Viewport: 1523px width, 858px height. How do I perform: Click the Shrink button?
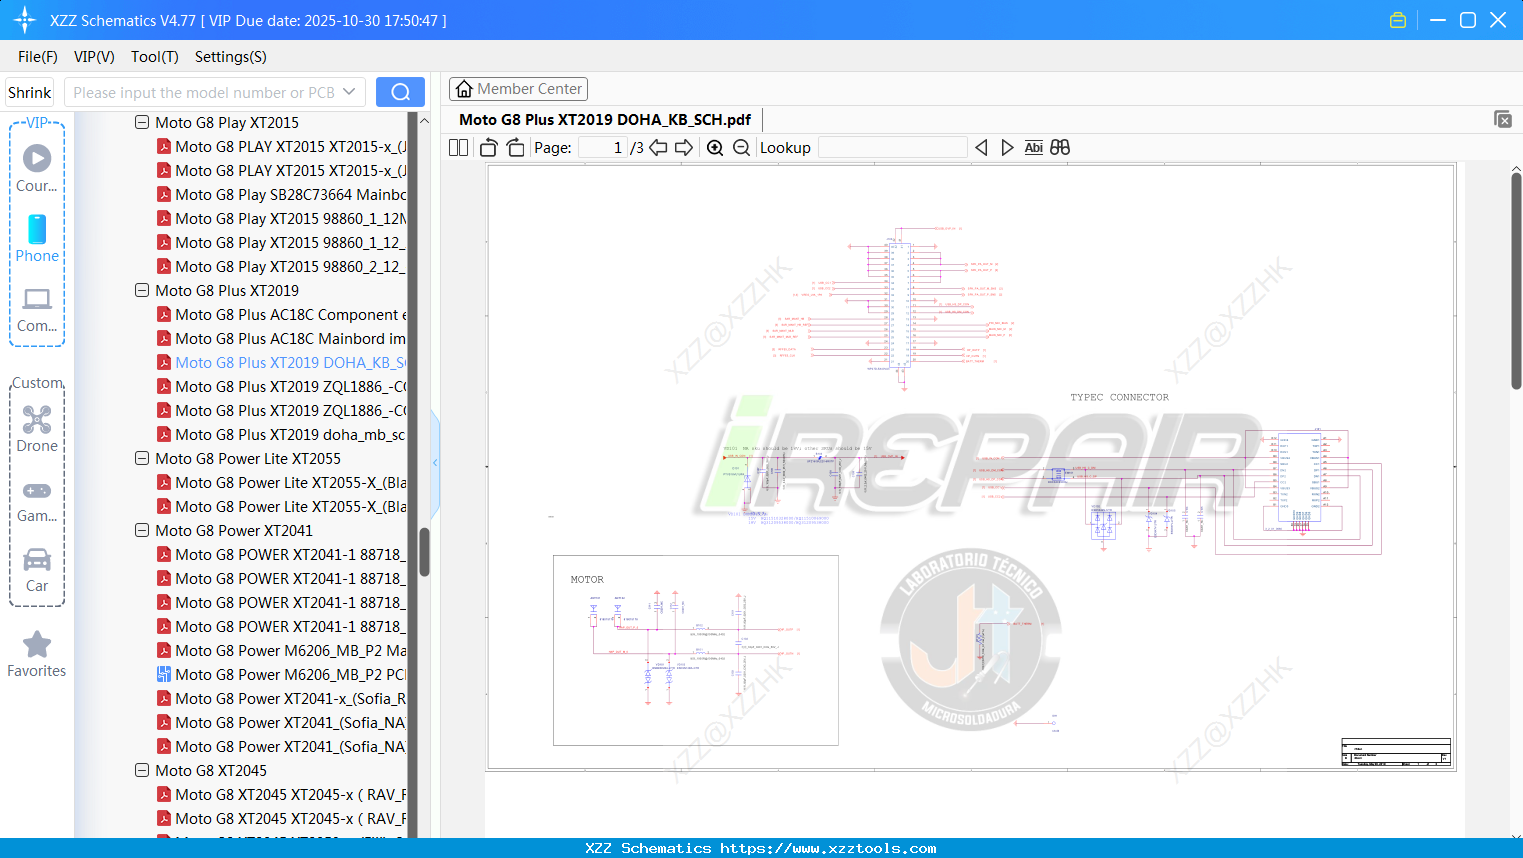(x=30, y=92)
